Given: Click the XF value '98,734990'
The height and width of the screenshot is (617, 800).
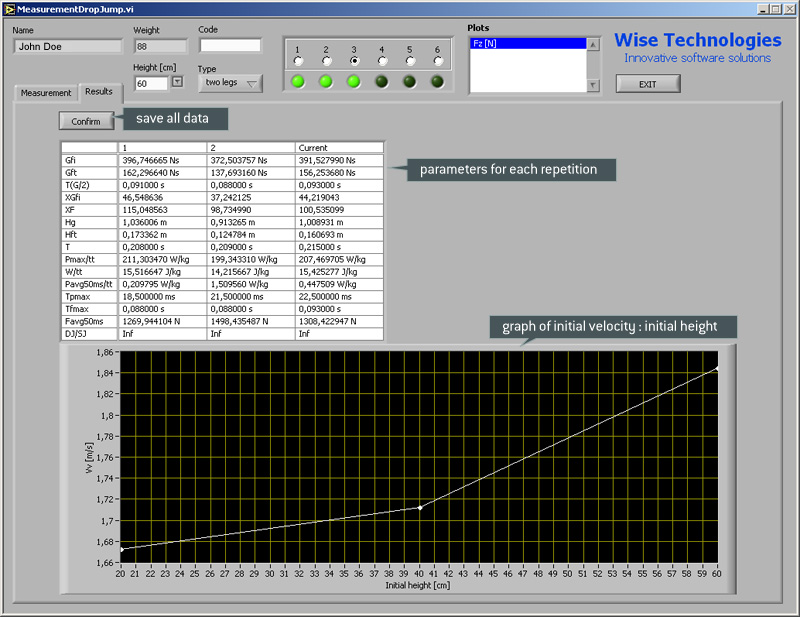Looking at the screenshot, I should (251, 210).
